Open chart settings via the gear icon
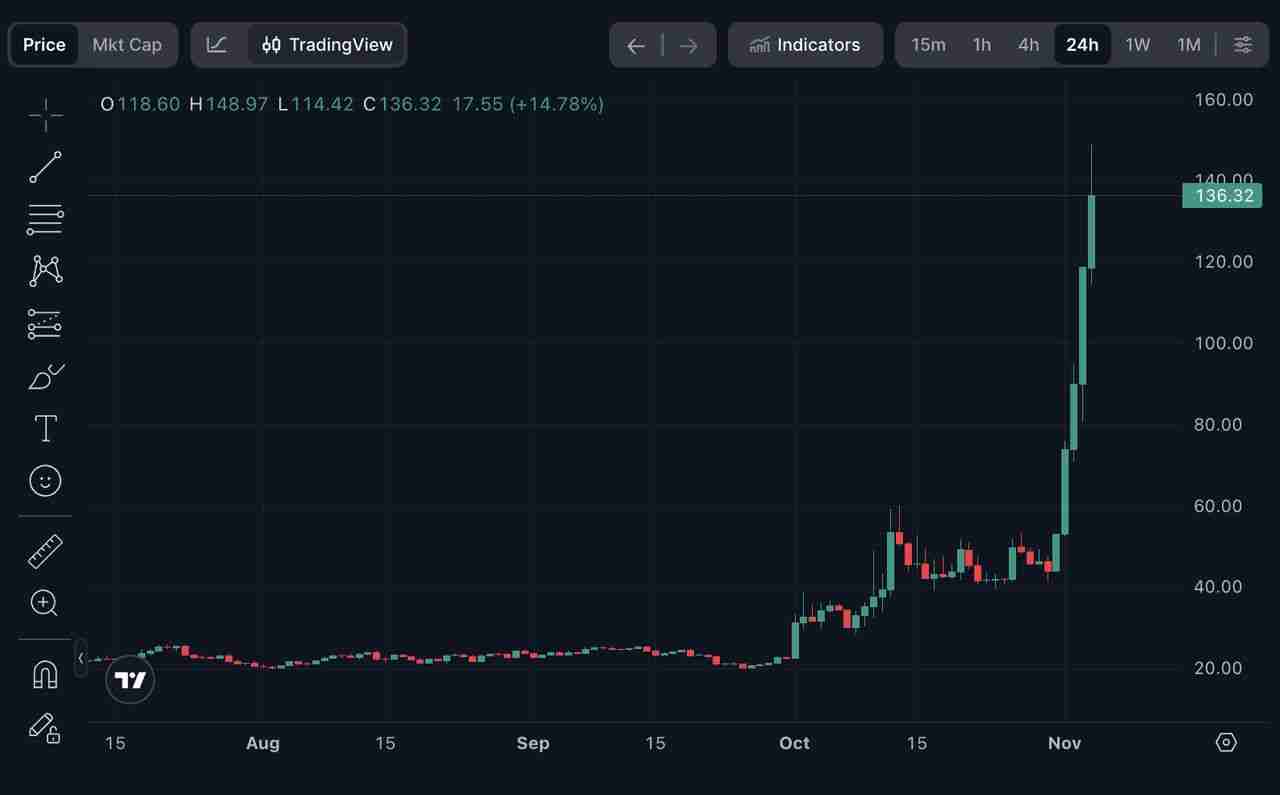Screen dimensions: 1280x795 pos(1227,742)
